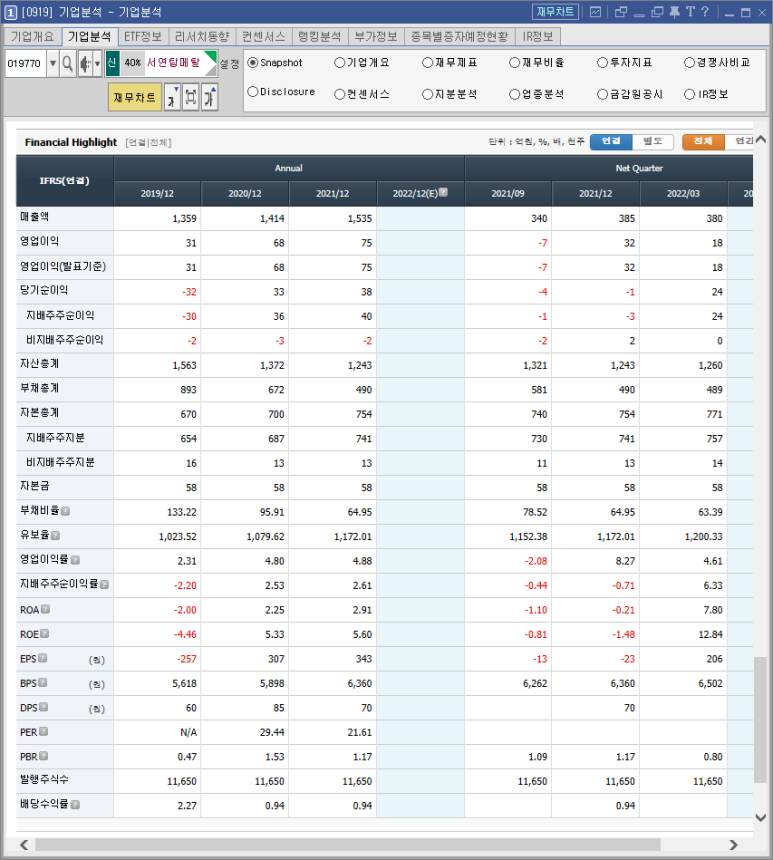Click the linked-window icon in title bar
This screenshot has height=860, width=773.
click(x=621, y=12)
